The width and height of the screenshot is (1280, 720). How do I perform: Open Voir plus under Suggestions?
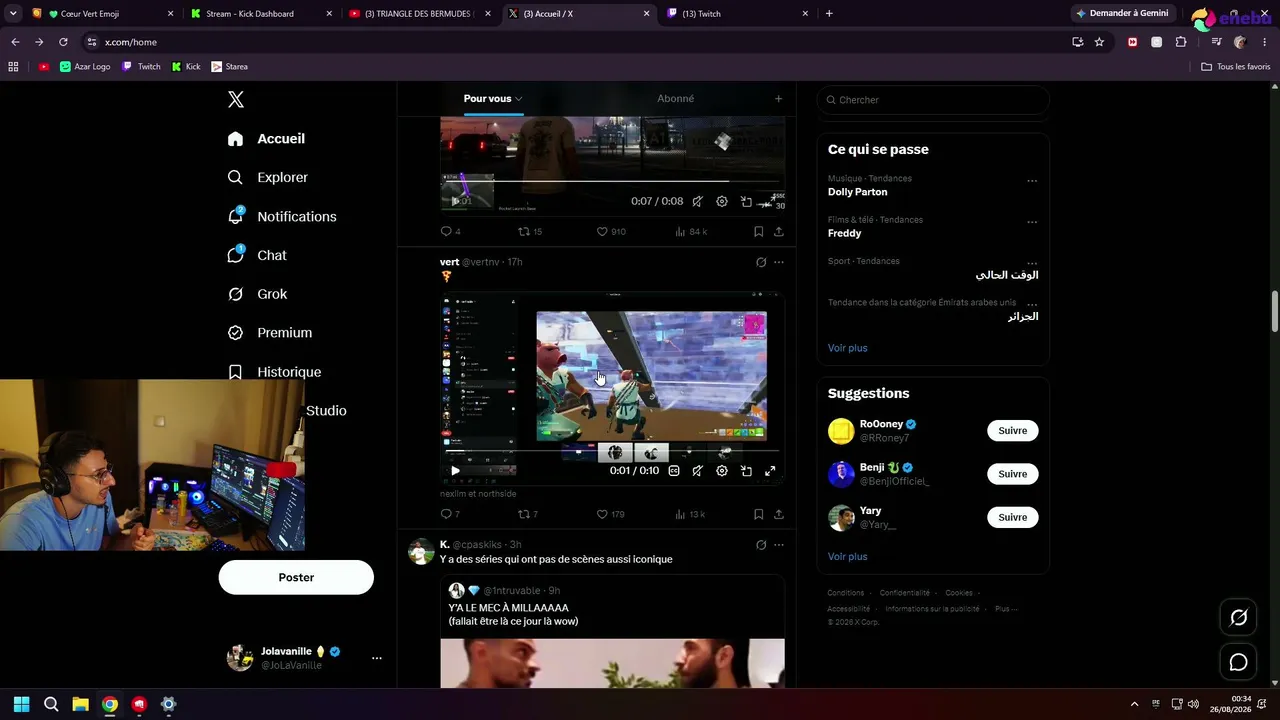[x=847, y=556]
